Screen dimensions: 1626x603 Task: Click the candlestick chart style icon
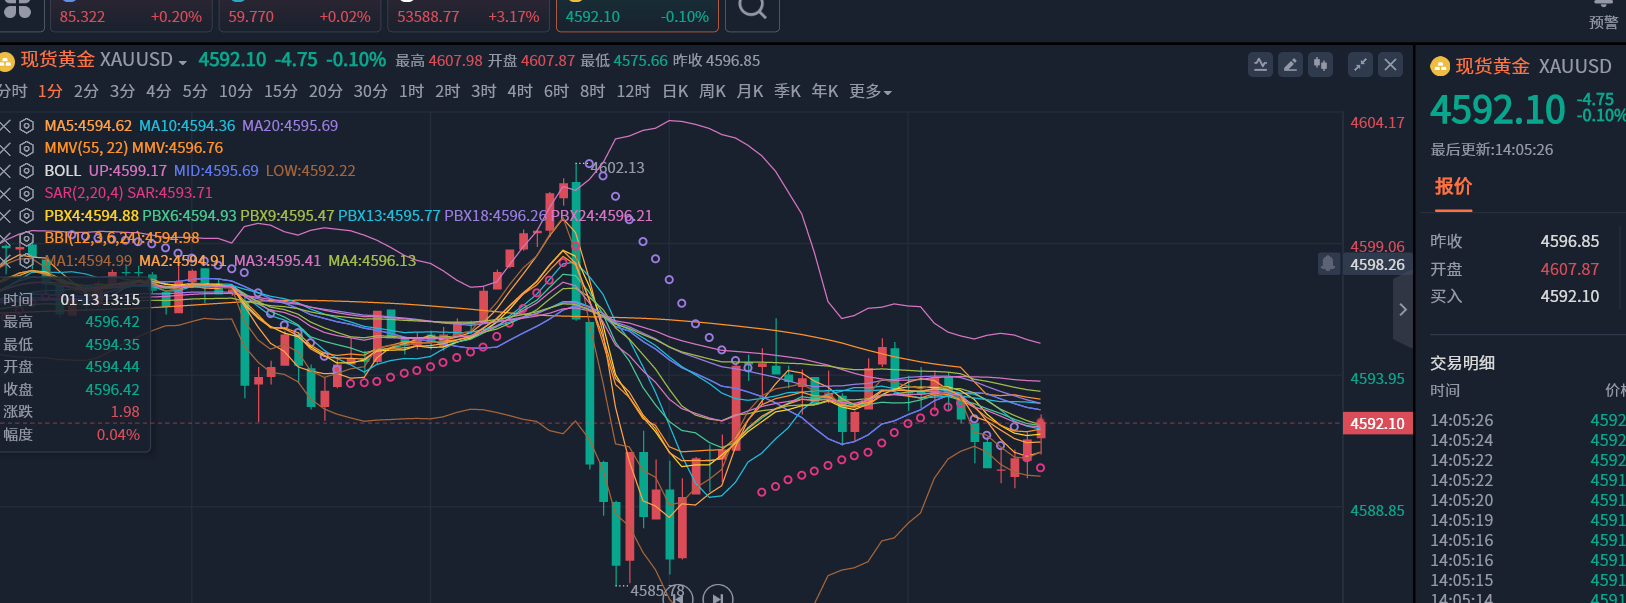click(x=1321, y=65)
